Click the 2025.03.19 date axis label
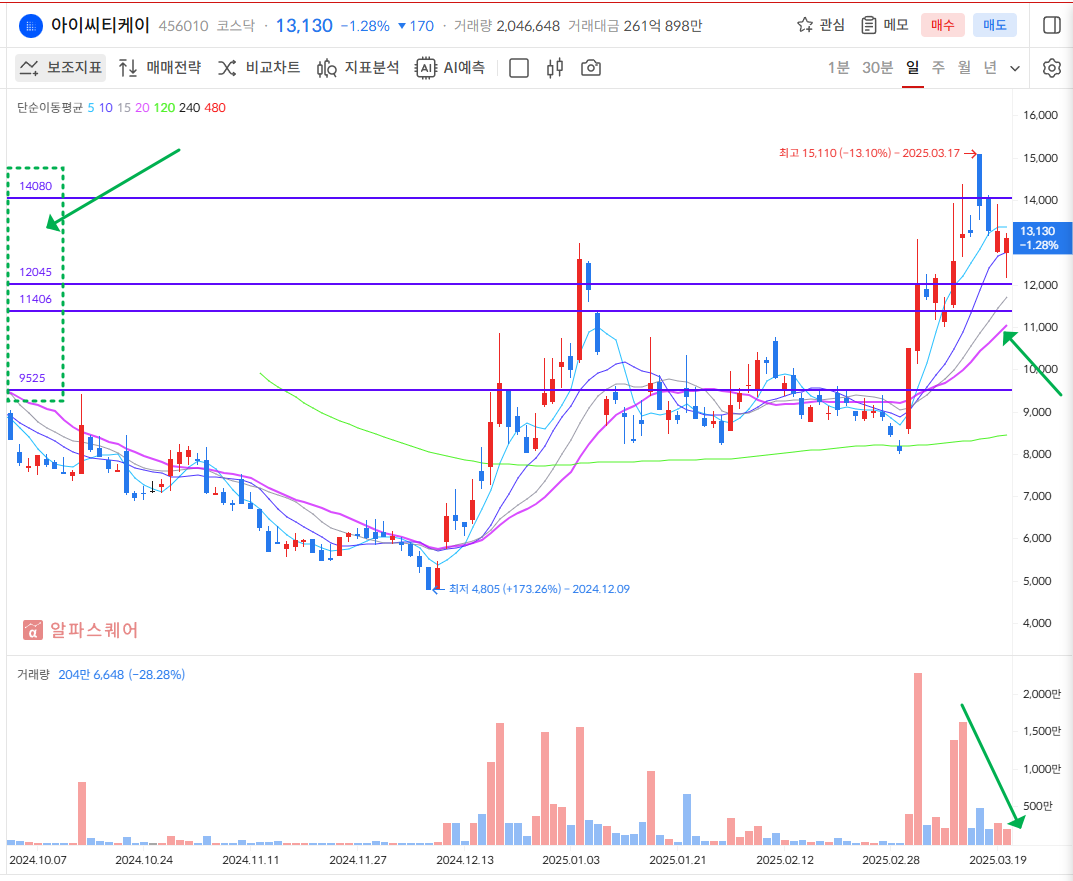This screenshot has height=881, width=1073. click(998, 860)
